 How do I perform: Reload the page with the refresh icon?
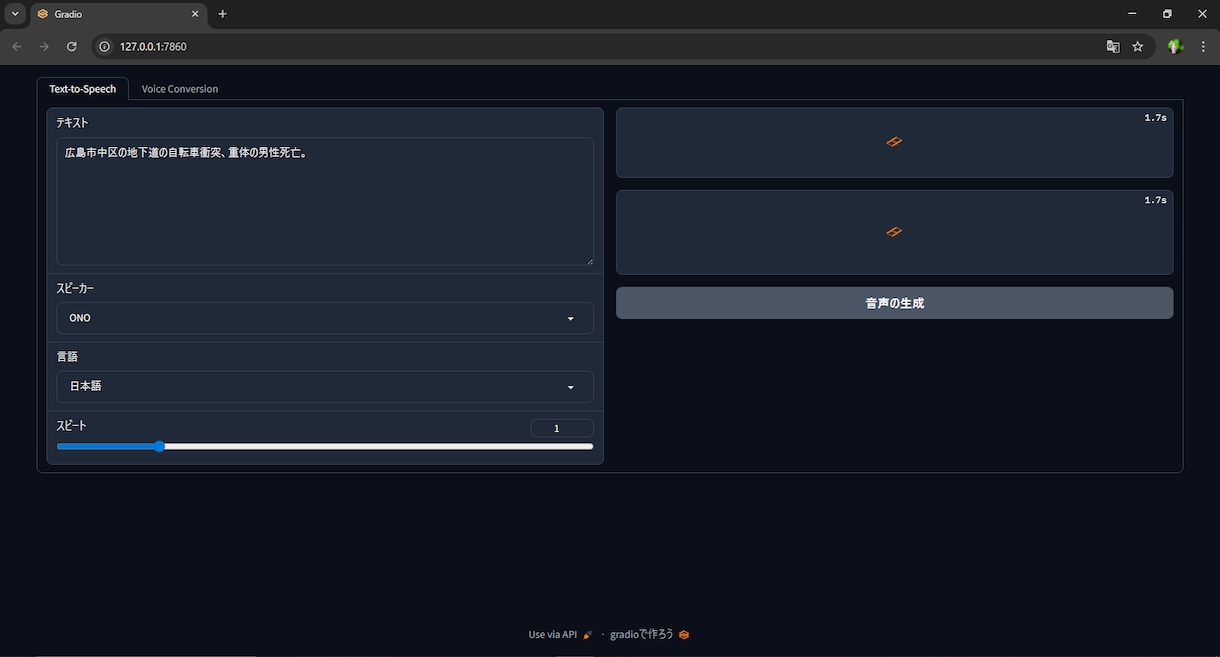[x=71, y=46]
